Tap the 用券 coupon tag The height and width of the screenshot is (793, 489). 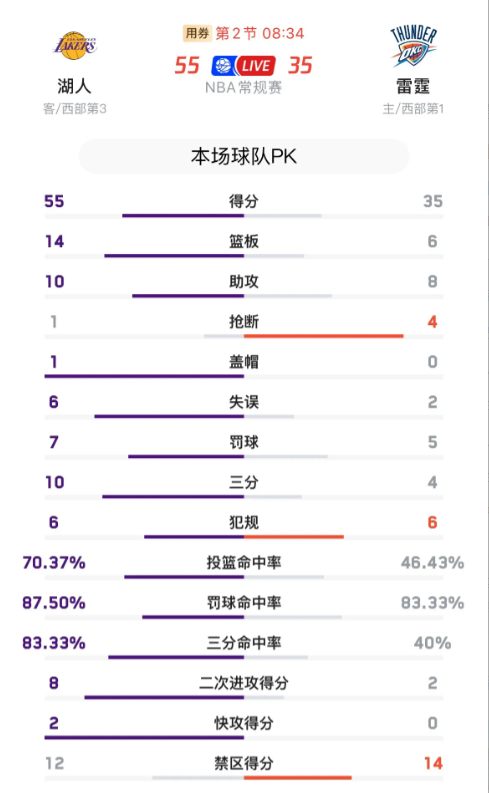click(197, 33)
